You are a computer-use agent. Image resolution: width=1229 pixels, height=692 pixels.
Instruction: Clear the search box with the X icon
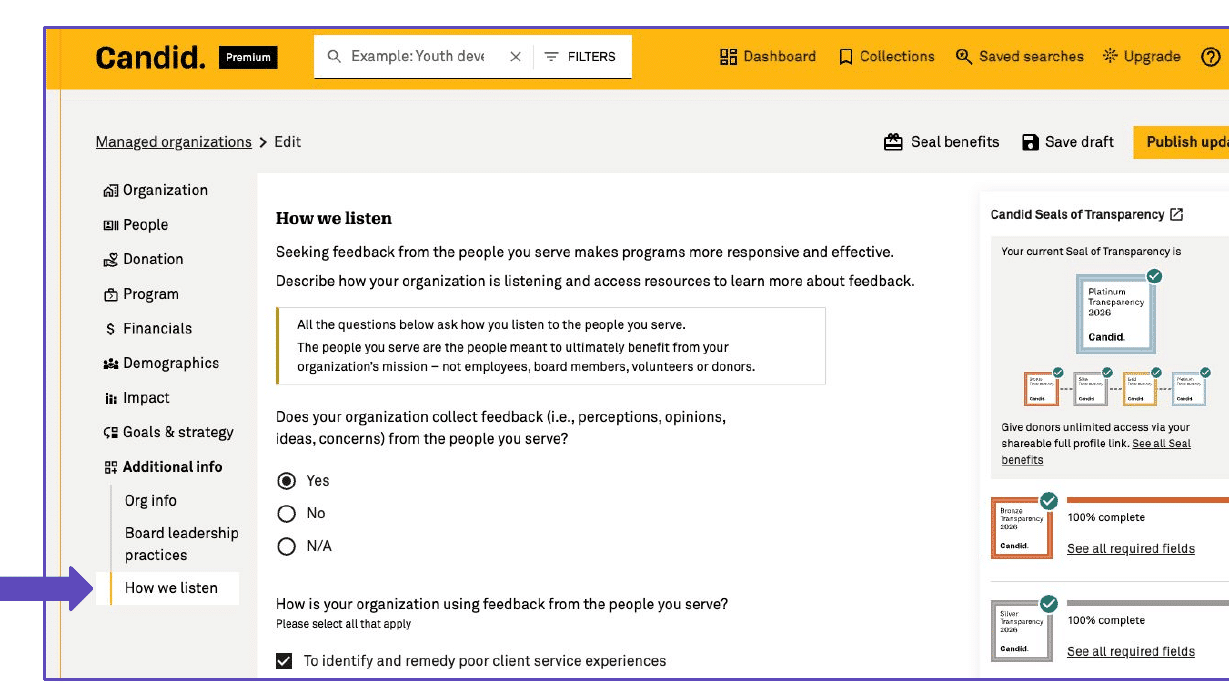coord(515,57)
